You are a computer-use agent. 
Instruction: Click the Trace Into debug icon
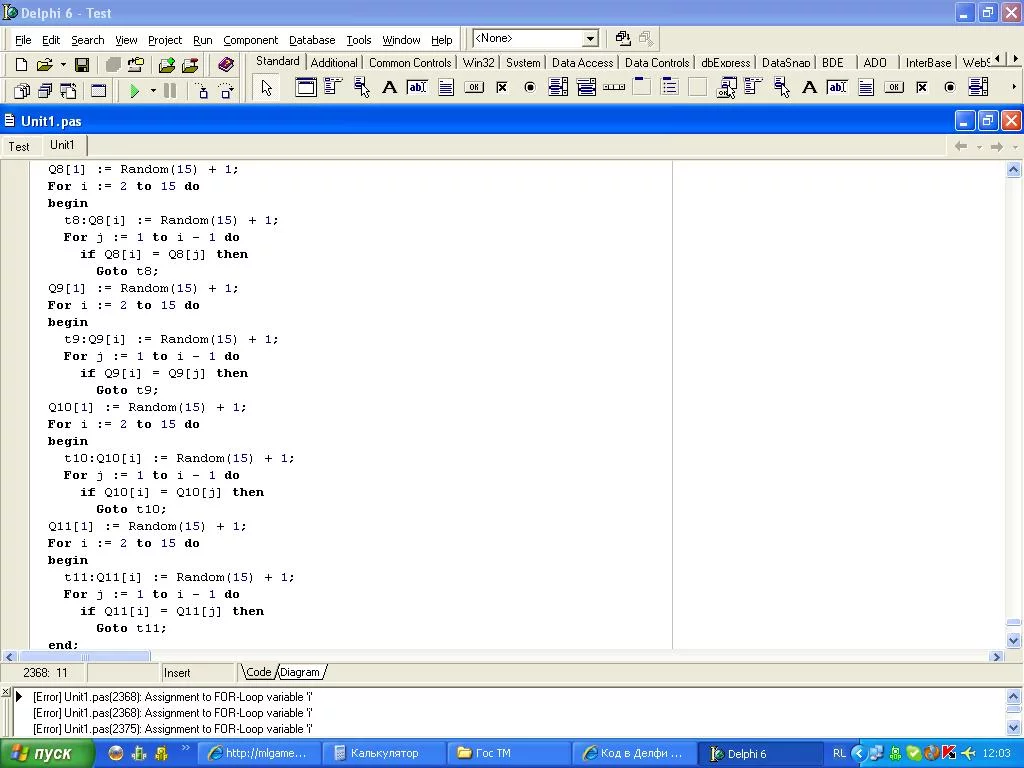click(x=202, y=91)
